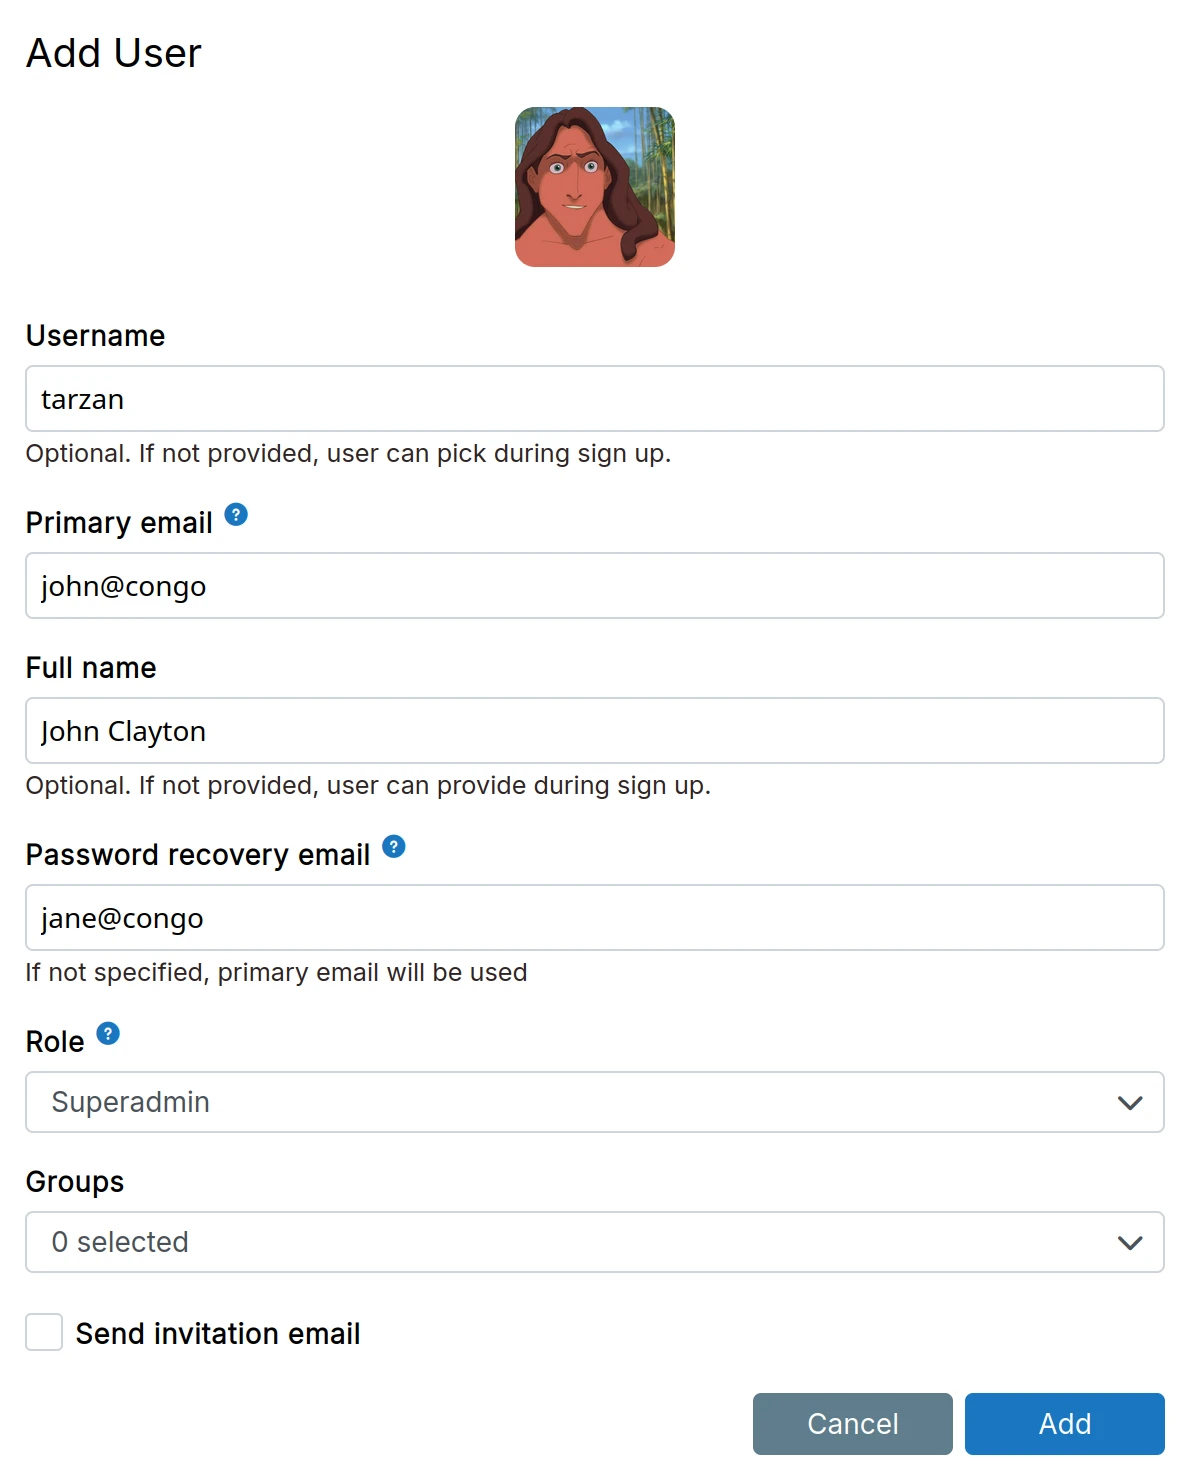Open the Role help tooltip

(x=108, y=1034)
